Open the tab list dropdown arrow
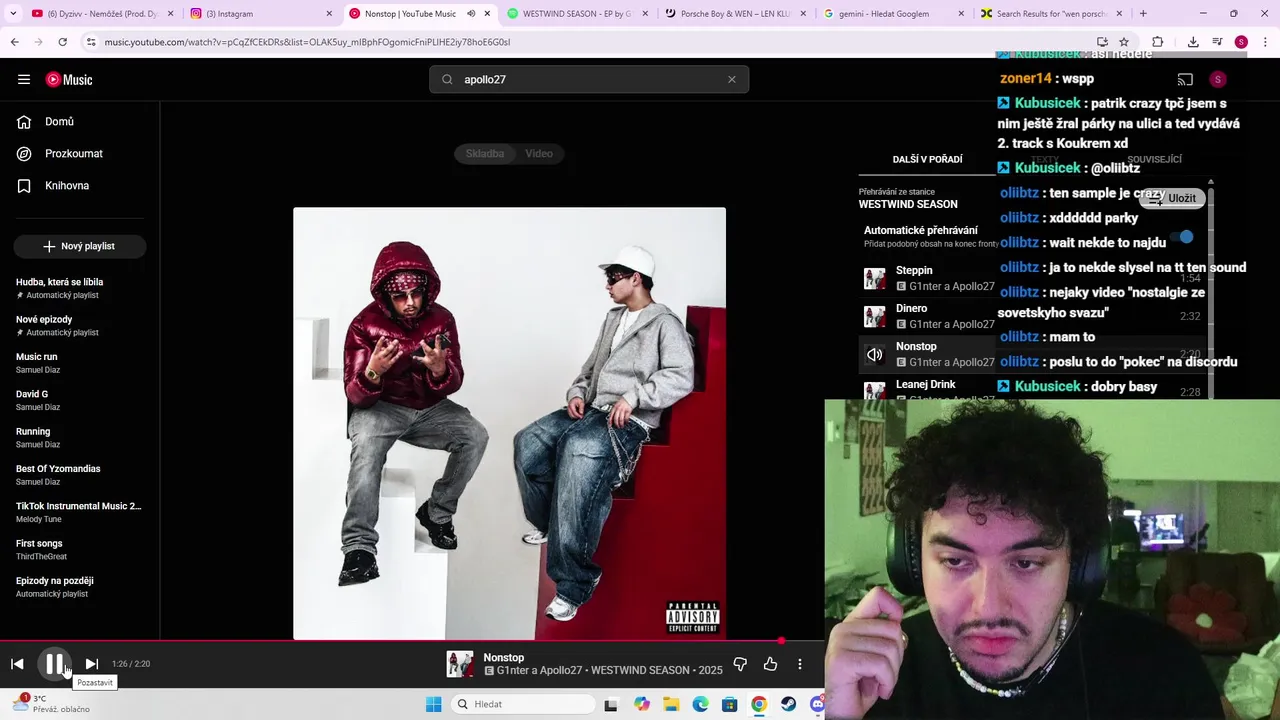1280x720 pixels. click(13, 14)
